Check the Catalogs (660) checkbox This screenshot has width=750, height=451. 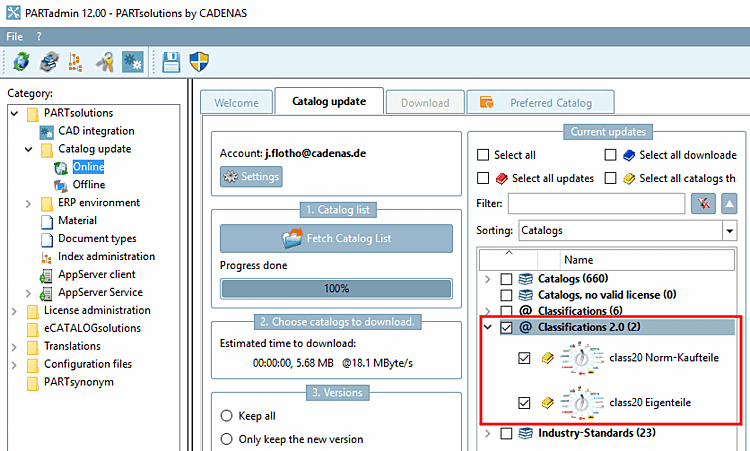pyautogui.click(x=506, y=279)
